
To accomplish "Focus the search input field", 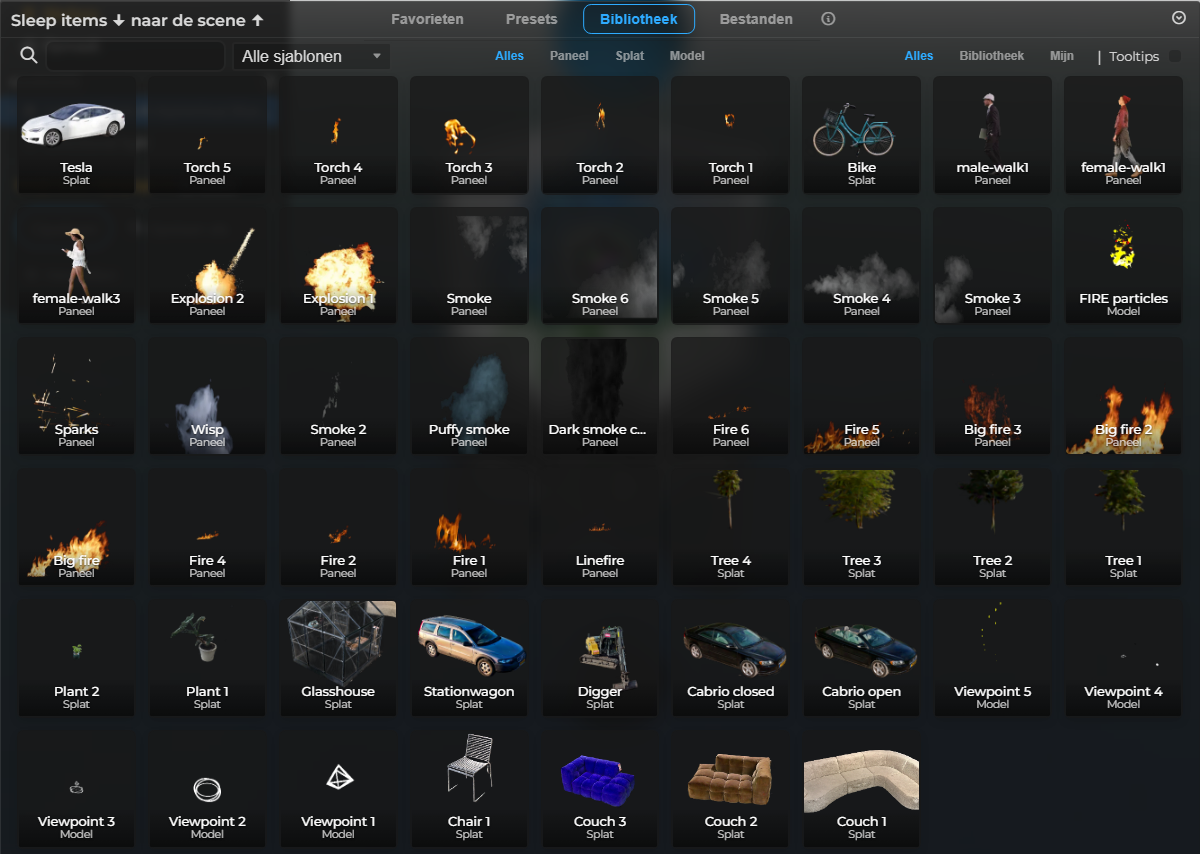I will pyautogui.click(x=135, y=56).
